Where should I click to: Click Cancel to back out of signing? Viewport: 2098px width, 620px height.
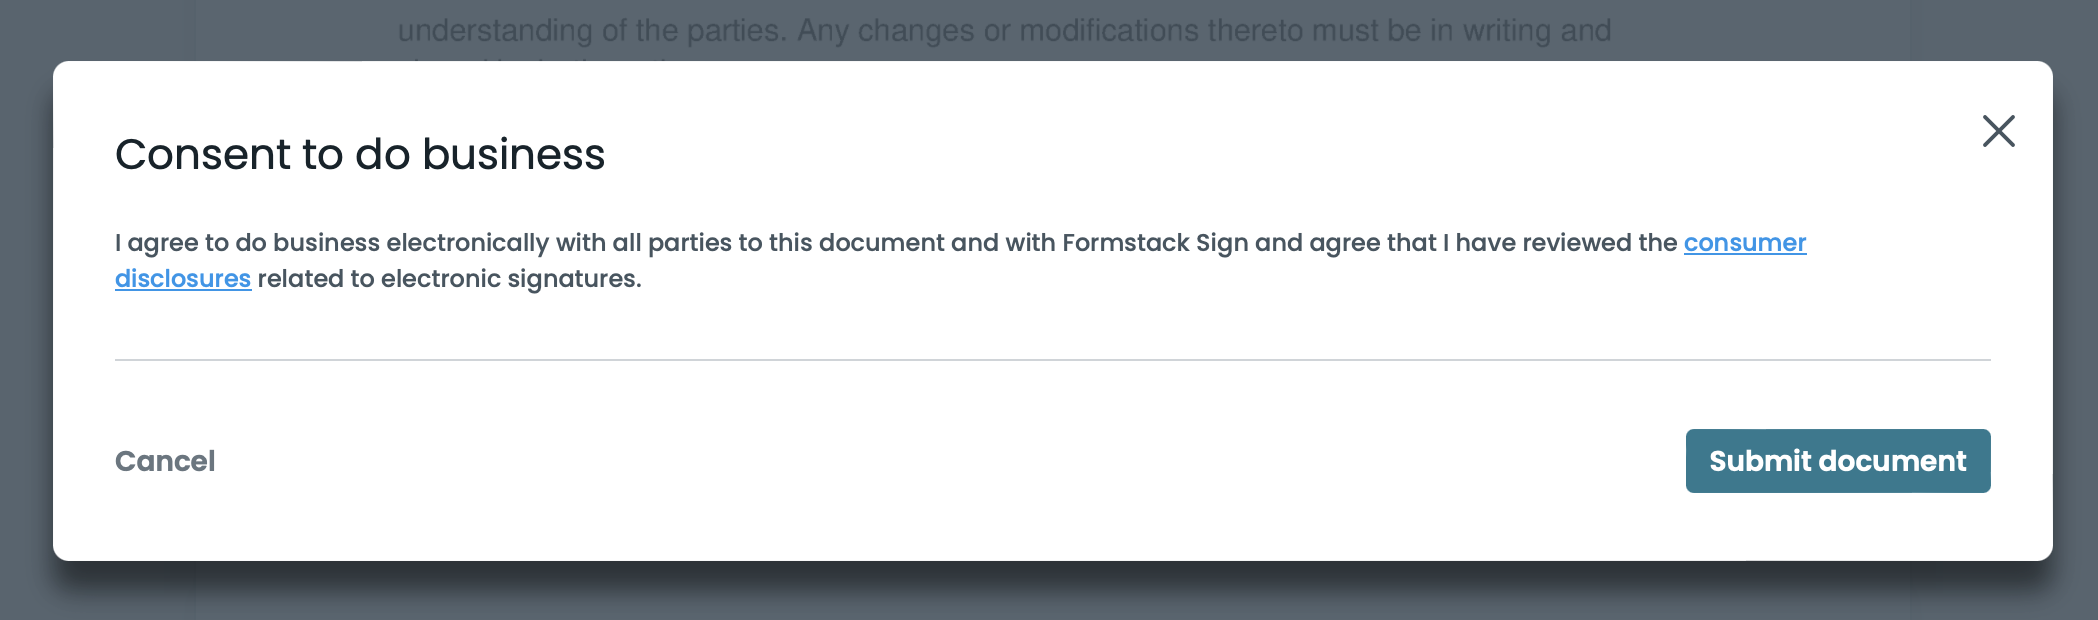(166, 460)
